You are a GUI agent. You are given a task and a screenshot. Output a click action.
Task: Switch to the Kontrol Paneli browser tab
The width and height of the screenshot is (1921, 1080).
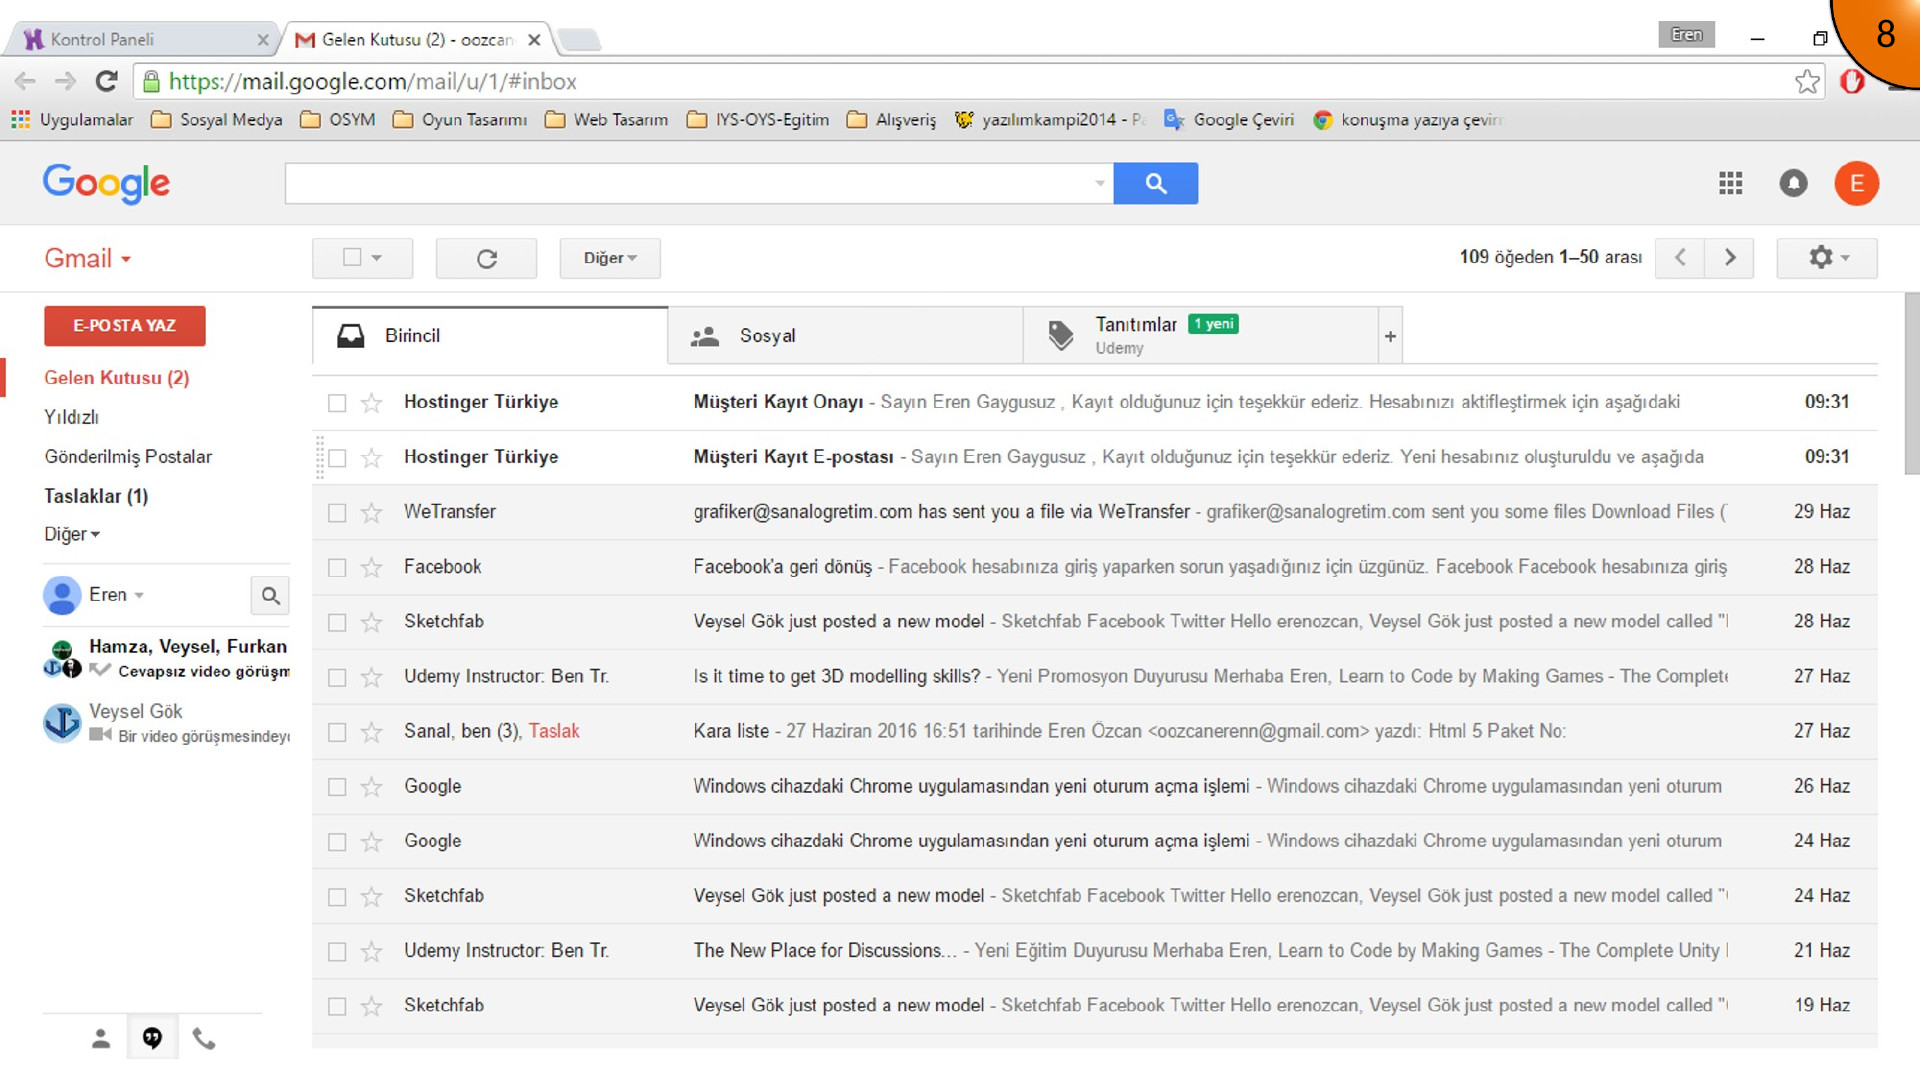(x=140, y=39)
